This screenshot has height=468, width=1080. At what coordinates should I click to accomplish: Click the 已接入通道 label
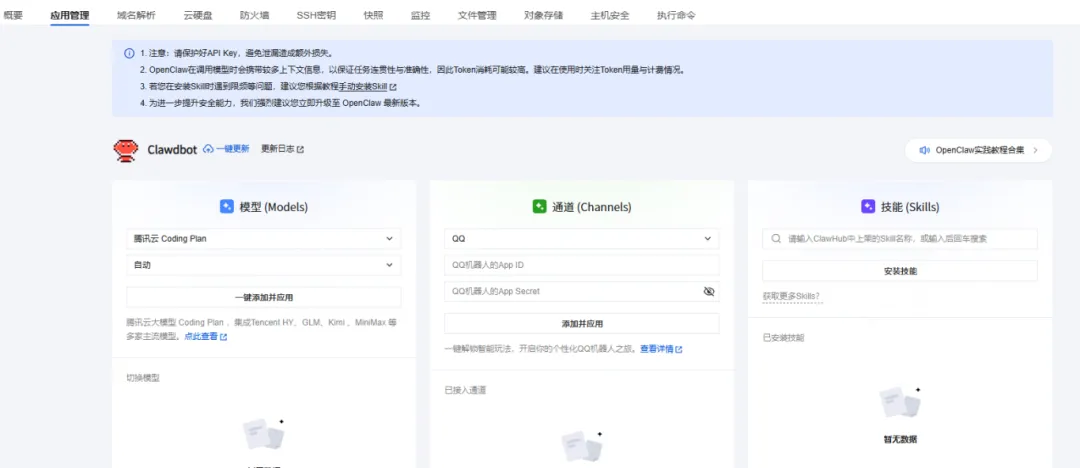[465, 390]
